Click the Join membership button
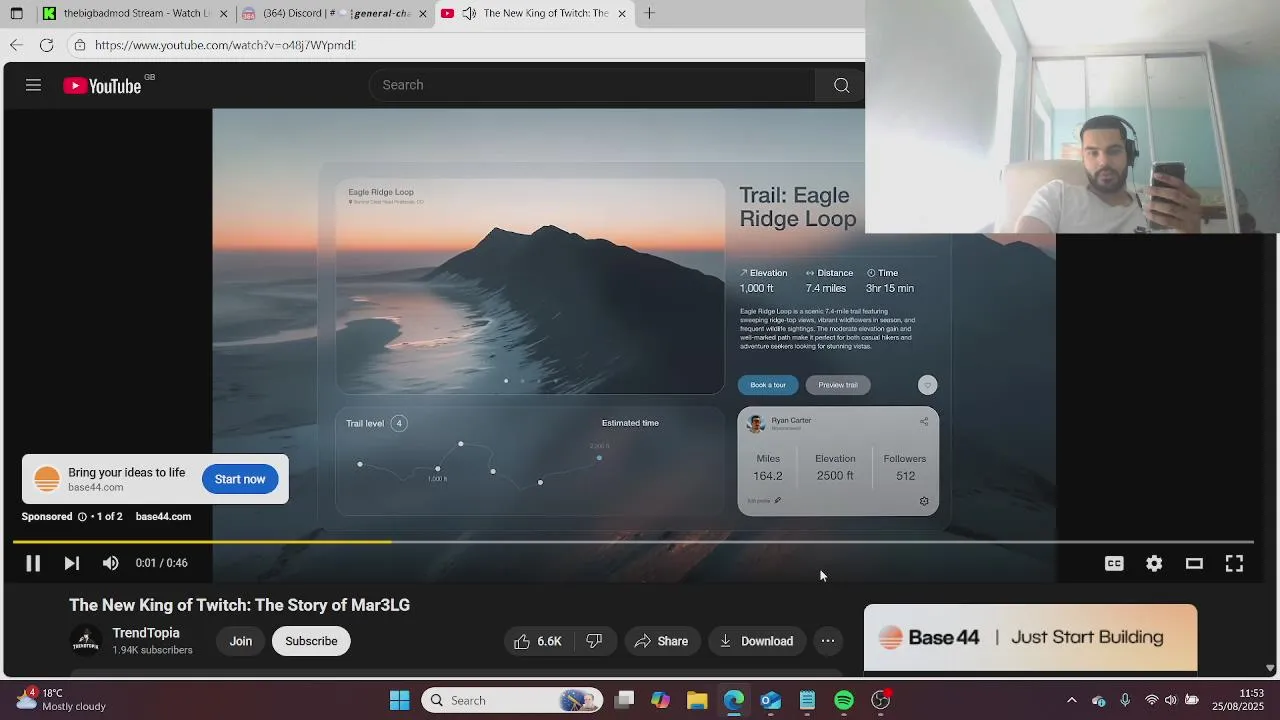The image size is (1280, 720). pos(241,641)
